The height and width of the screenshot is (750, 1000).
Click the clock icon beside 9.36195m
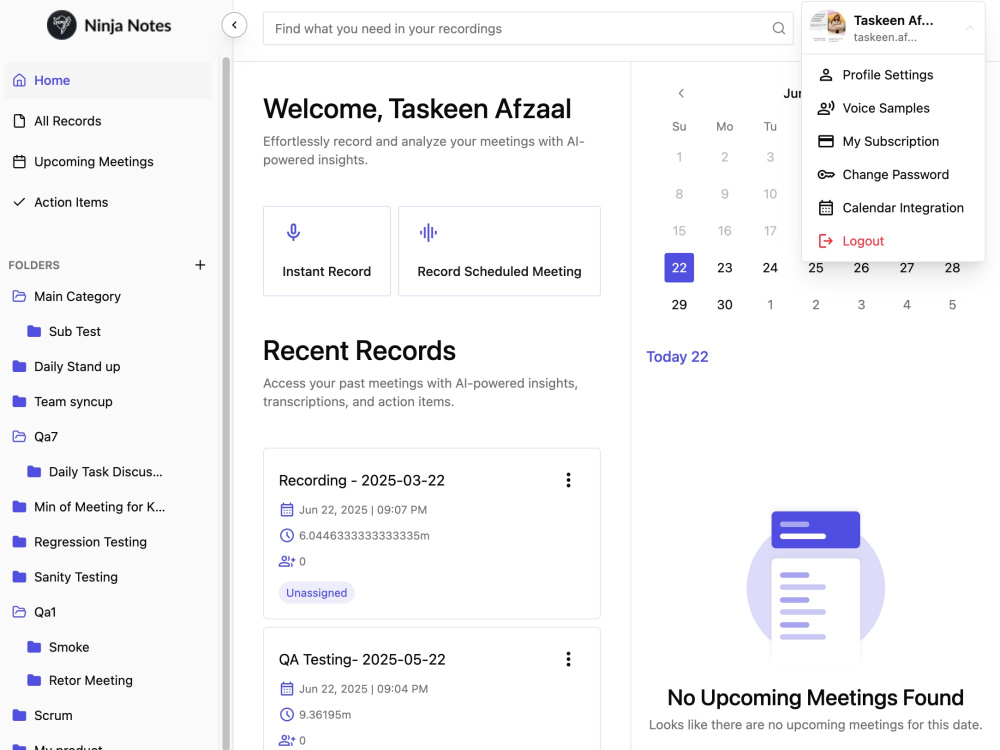tap(287, 715)
